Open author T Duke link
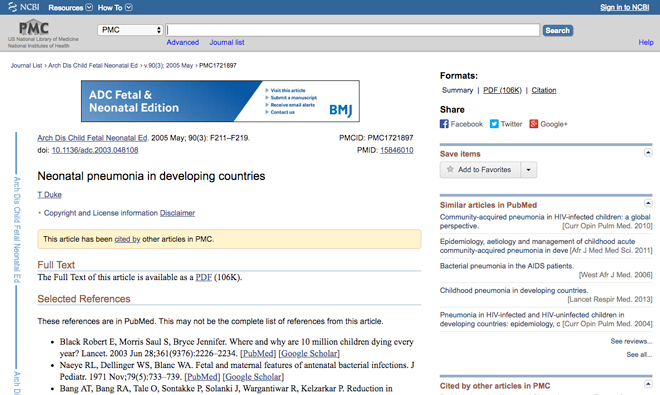The width and height of the screenshot is (660, 395). (x=49, y=195)
